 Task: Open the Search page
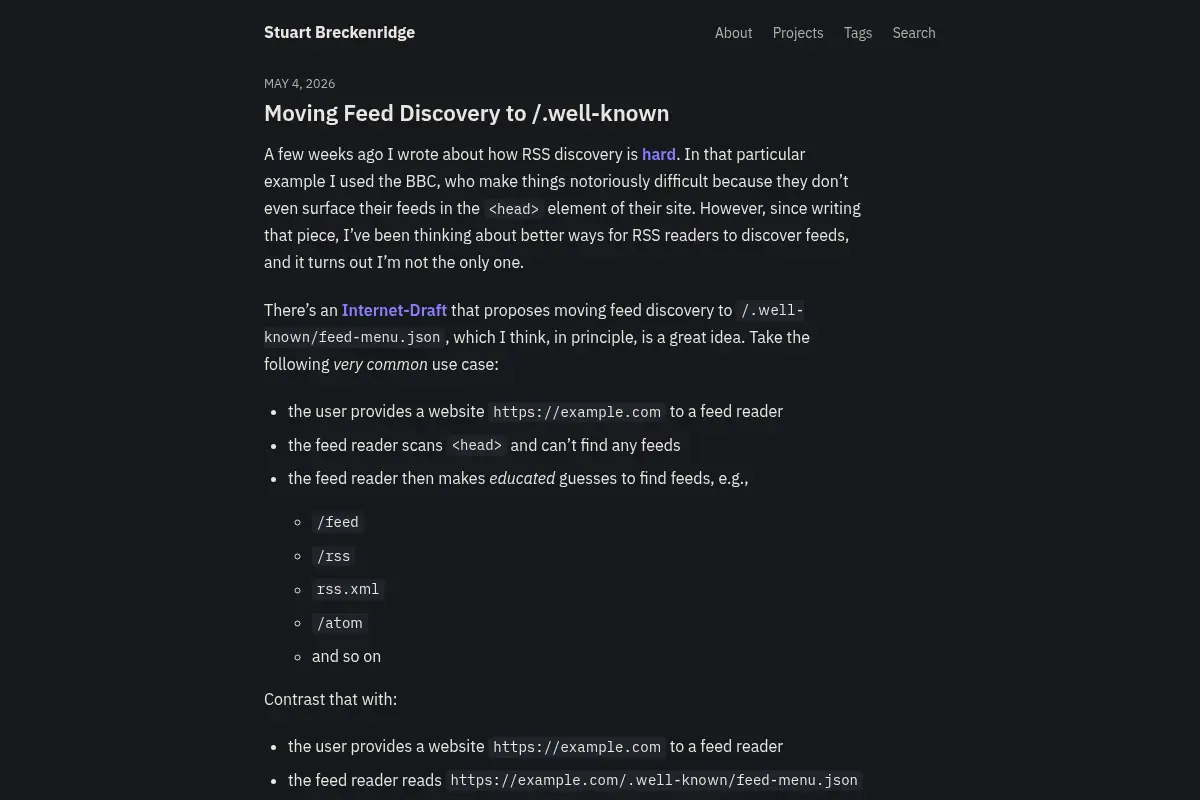tap(914, 33)
